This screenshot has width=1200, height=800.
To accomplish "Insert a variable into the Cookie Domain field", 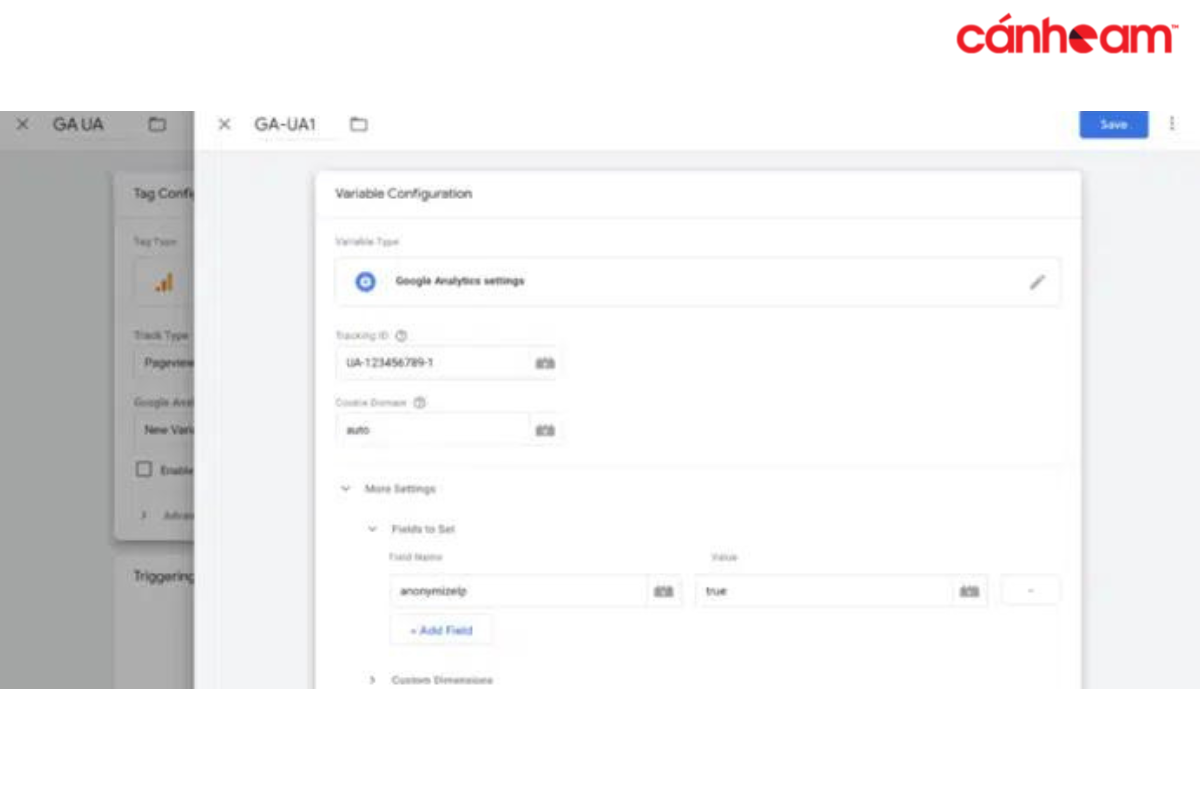I will tap(545, 430).
